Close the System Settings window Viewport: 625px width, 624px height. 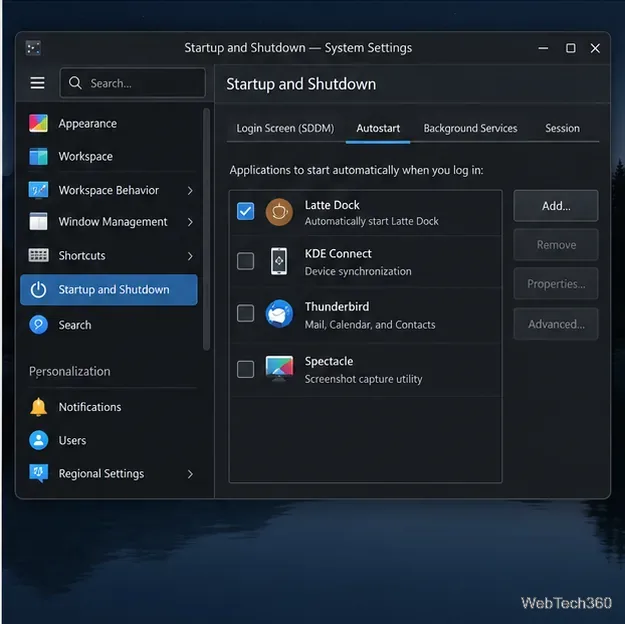click(595, 48)
